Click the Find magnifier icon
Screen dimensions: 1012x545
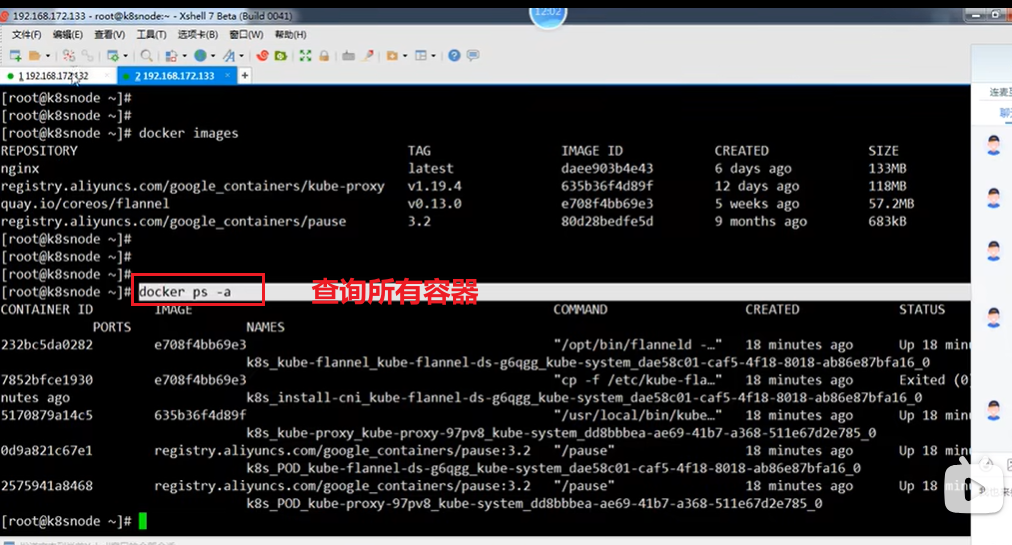pyautogui.click(x=147, y=56)
